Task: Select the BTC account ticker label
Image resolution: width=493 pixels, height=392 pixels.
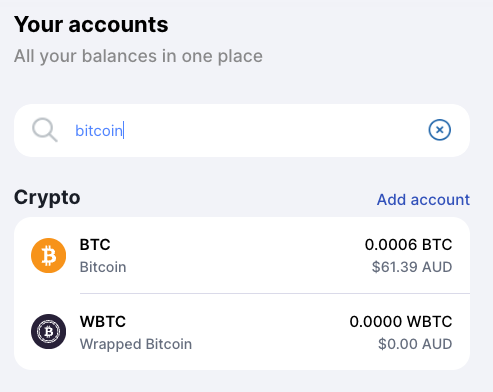Action: 95,245
